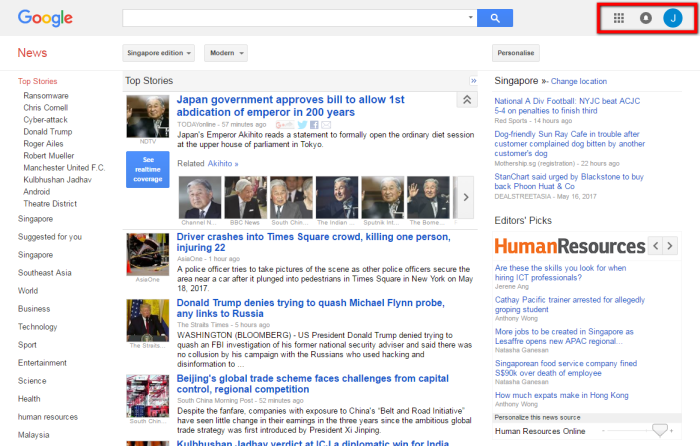Image resolution: width=700 pixels, height=446 pixels.
Task: Open The Straits Times Trump thumbnail
Action: [147, 320]
